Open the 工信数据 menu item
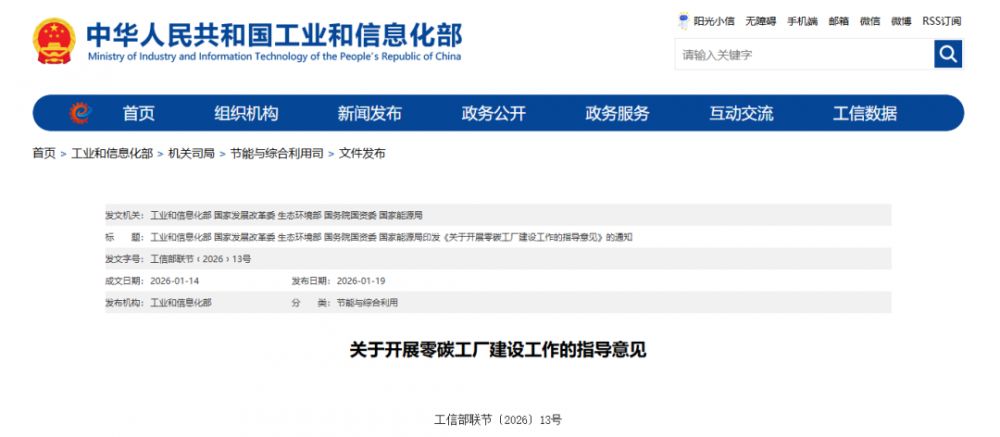This screenshot has height=437, width=1000. [865, 114]
